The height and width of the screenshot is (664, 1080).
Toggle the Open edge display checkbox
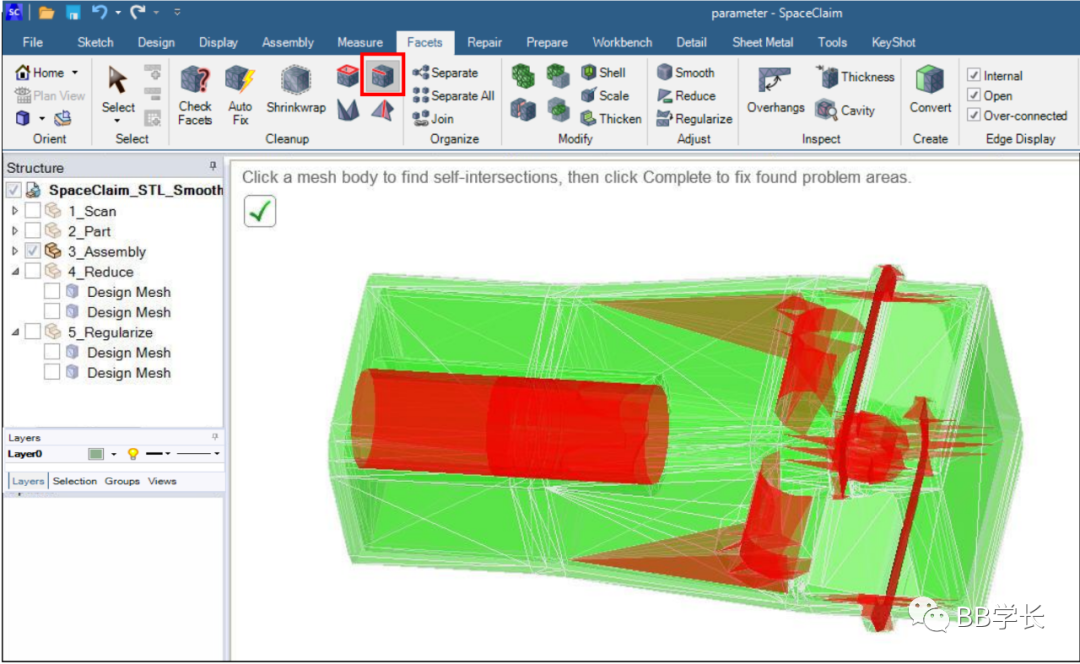pyautogui.click(x=973, y=94)
